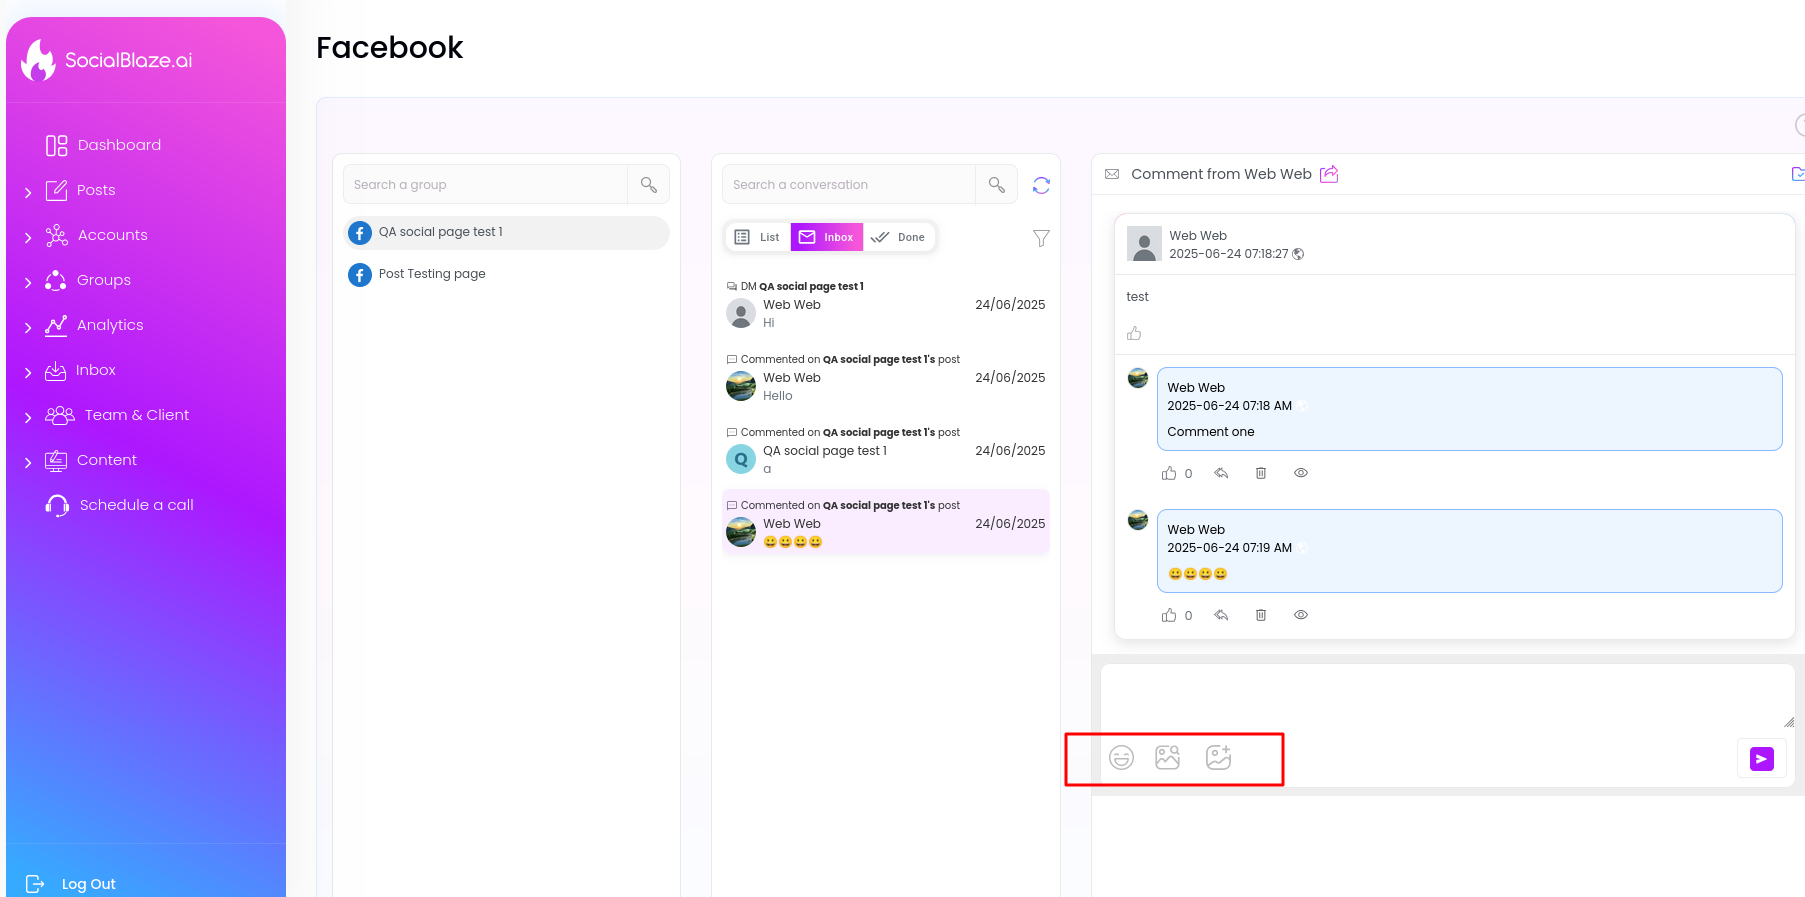1805x897 pixels.
Task: Click the conversation search magnifier icon
Action: (997, 185)
